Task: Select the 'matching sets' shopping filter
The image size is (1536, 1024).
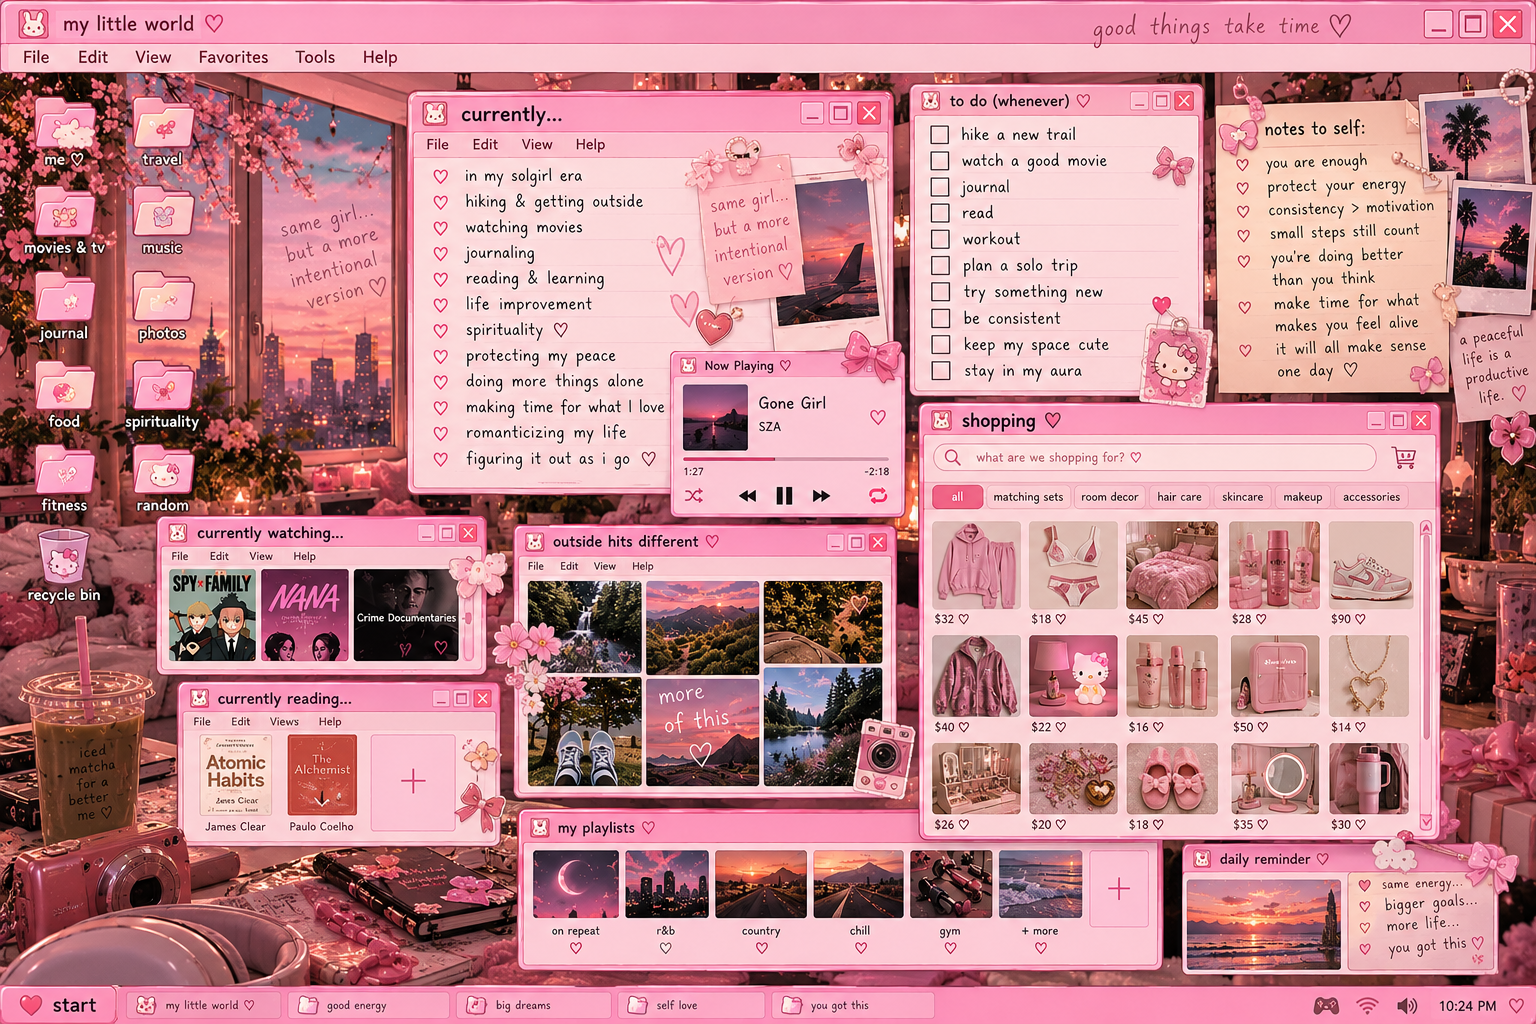Action: coord(1028,497)
